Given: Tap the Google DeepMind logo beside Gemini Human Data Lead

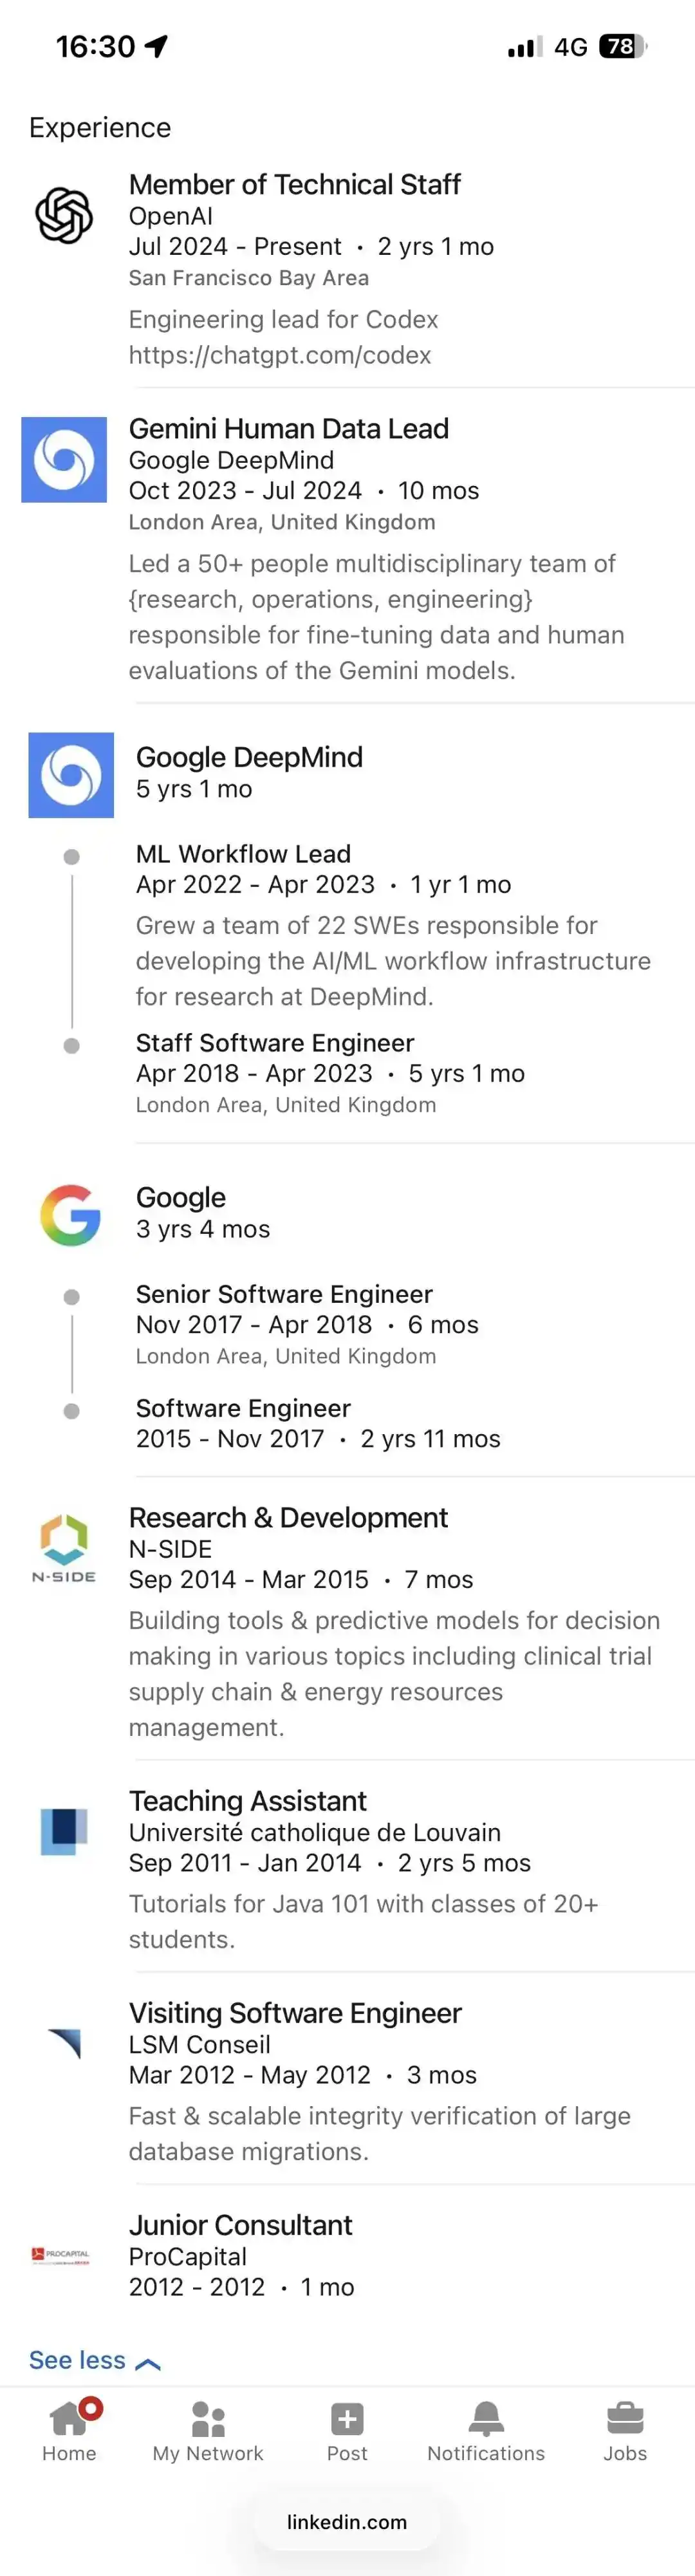Looking at the screenshot, I should (64, 460).
